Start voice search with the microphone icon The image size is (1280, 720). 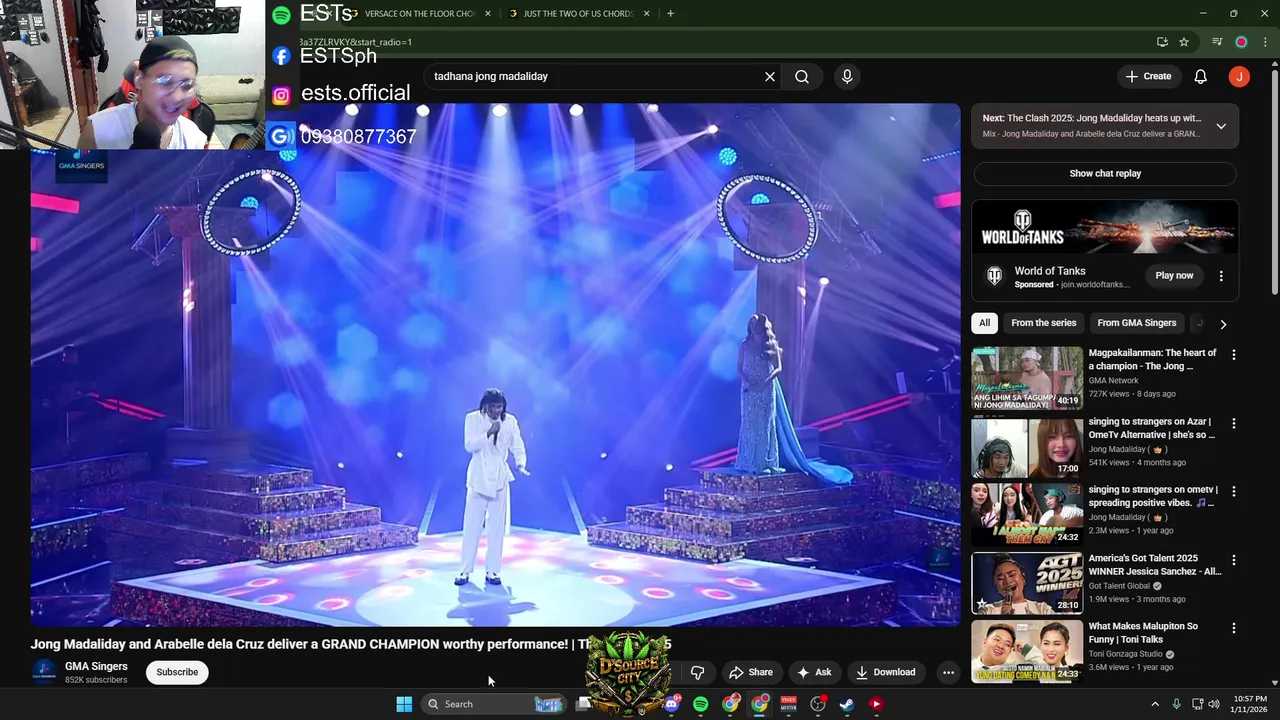[847, 76]
